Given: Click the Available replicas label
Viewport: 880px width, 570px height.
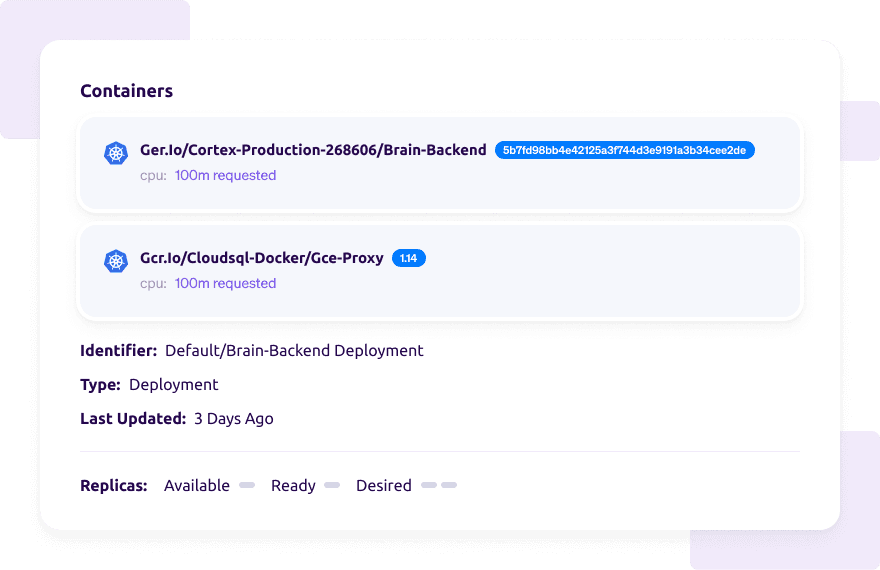Looking at the screenshot, I should [197, 486].
